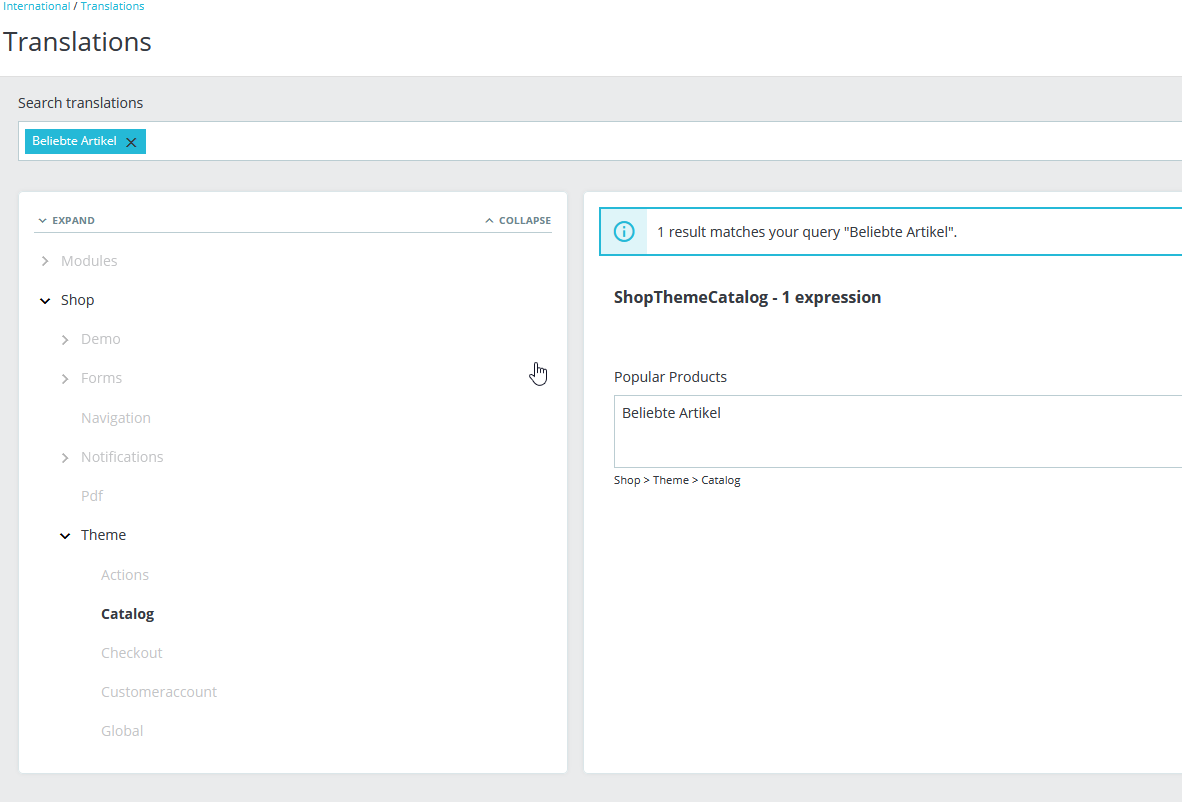The height and width of the screenshot is (802, 1182).
Task: Click the info icon in results alert
Action: point(624,231)
